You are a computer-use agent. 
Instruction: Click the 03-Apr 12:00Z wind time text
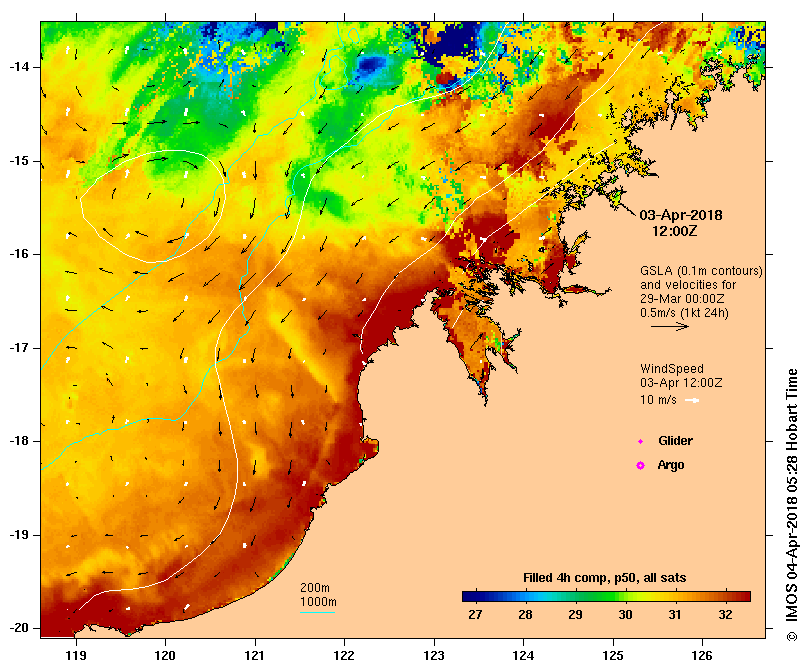tap(681, 383)
